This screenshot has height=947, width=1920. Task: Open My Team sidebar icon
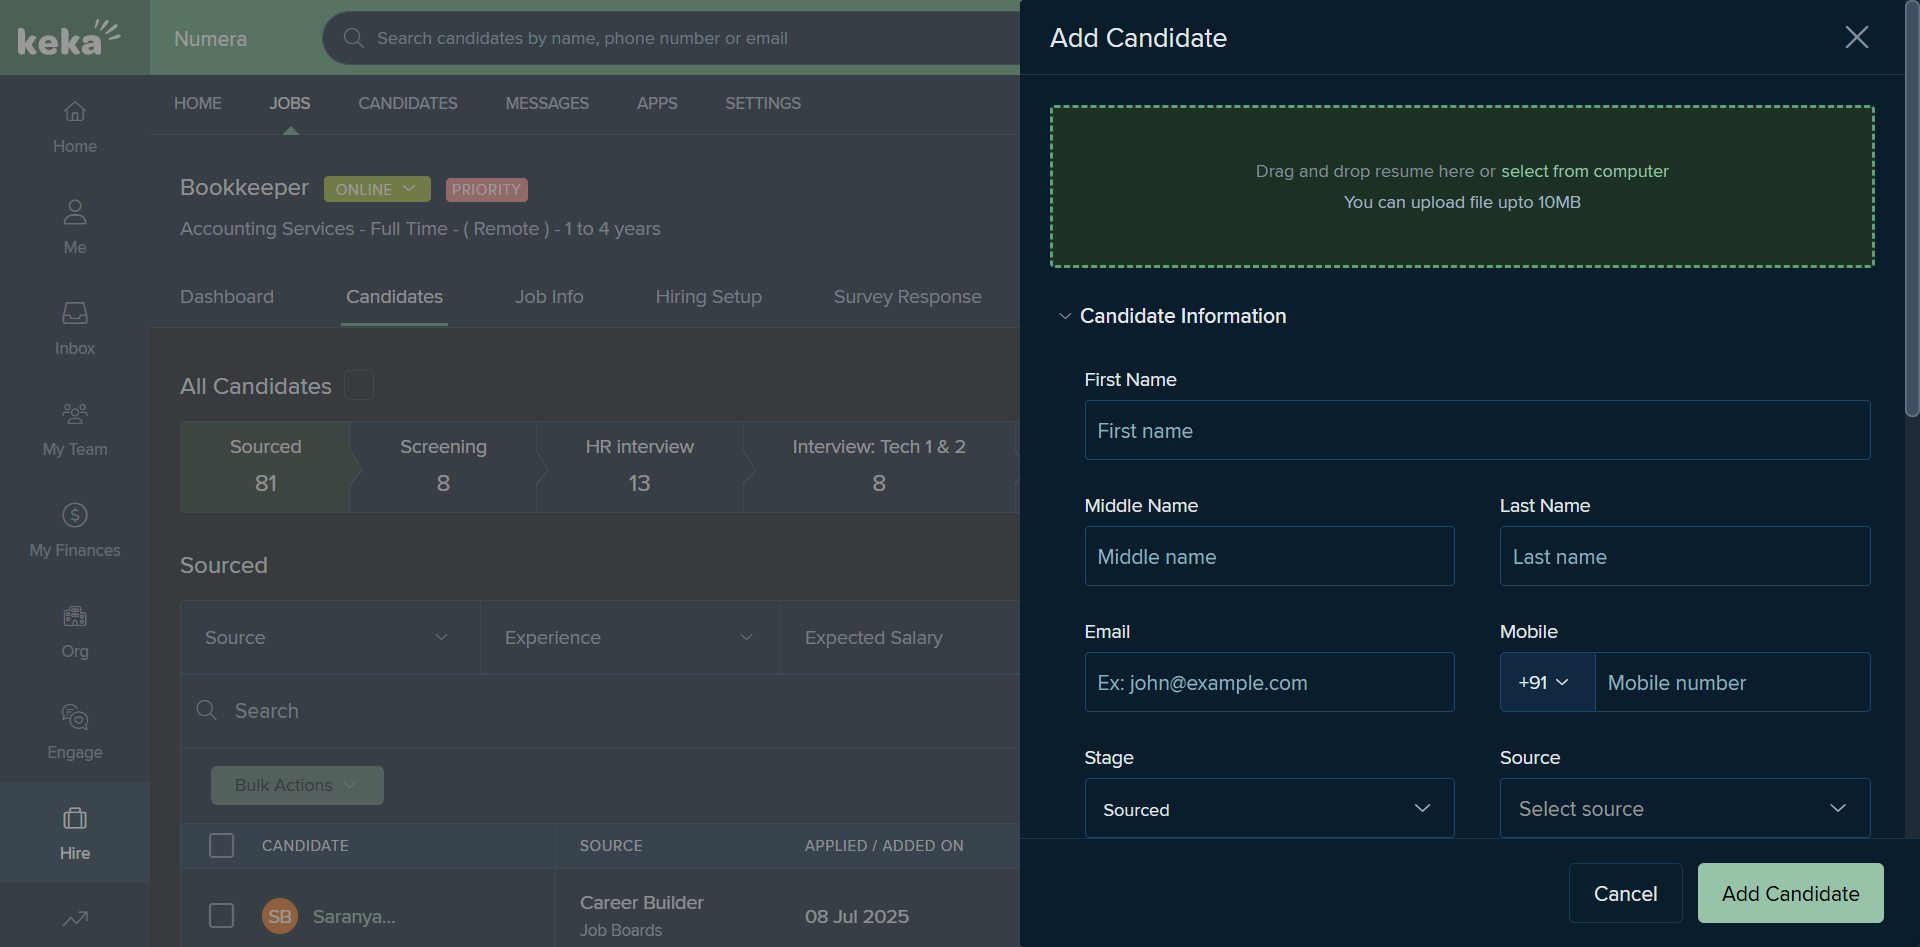pyautogui.click(x=75, y=414)
